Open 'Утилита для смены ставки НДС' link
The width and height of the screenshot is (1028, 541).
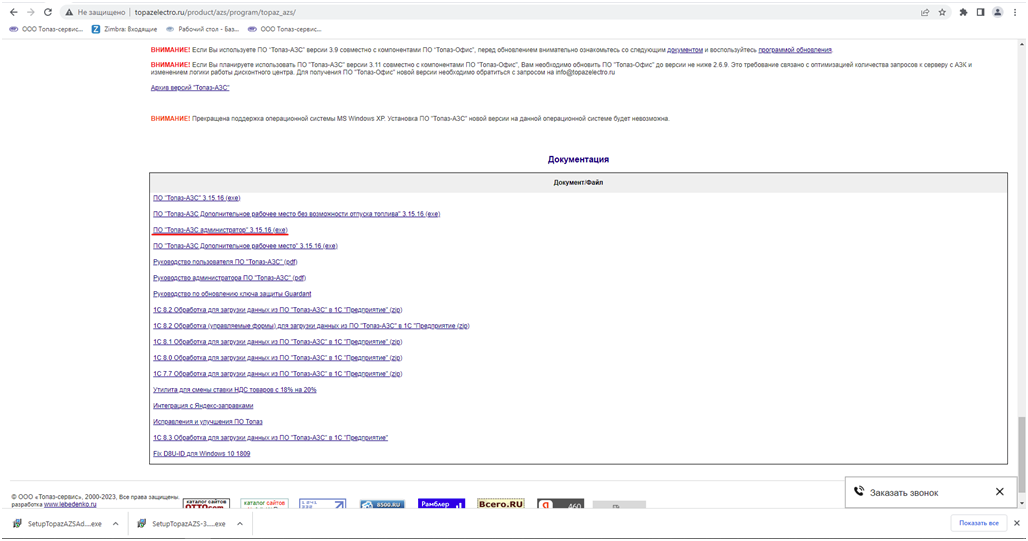point(235,390)
